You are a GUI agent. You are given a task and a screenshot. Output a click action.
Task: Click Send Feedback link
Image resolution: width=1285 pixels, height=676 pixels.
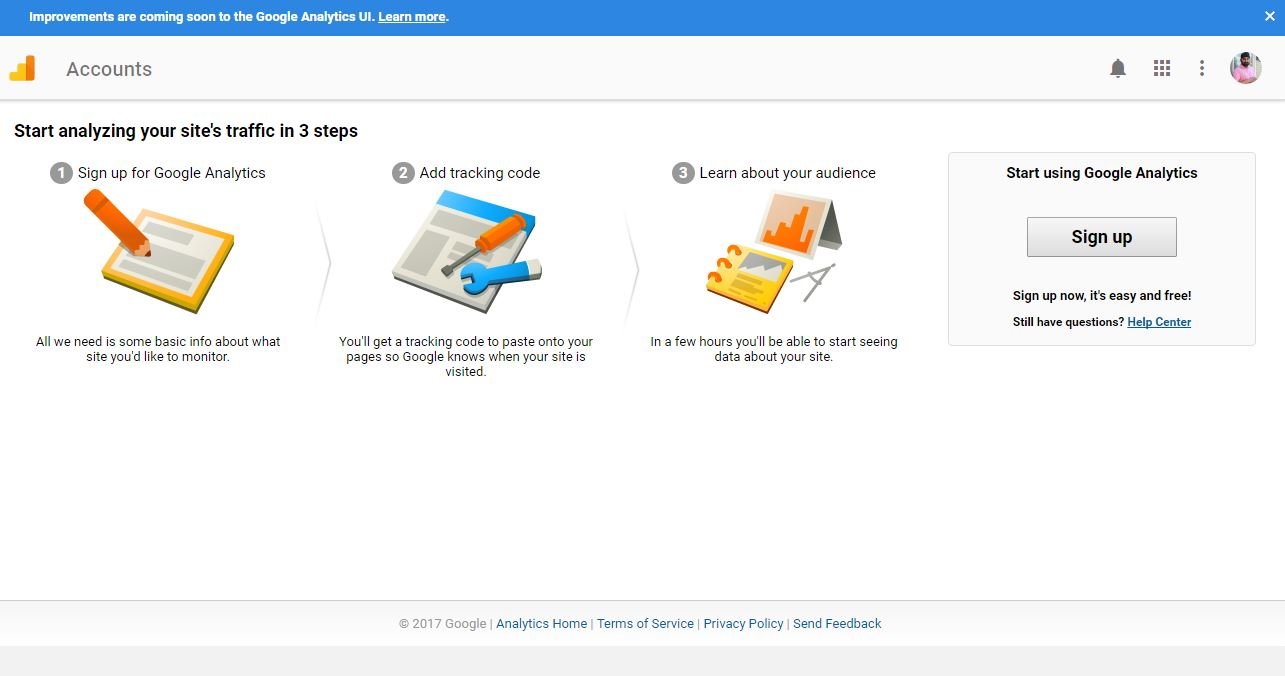pos(837,623)
